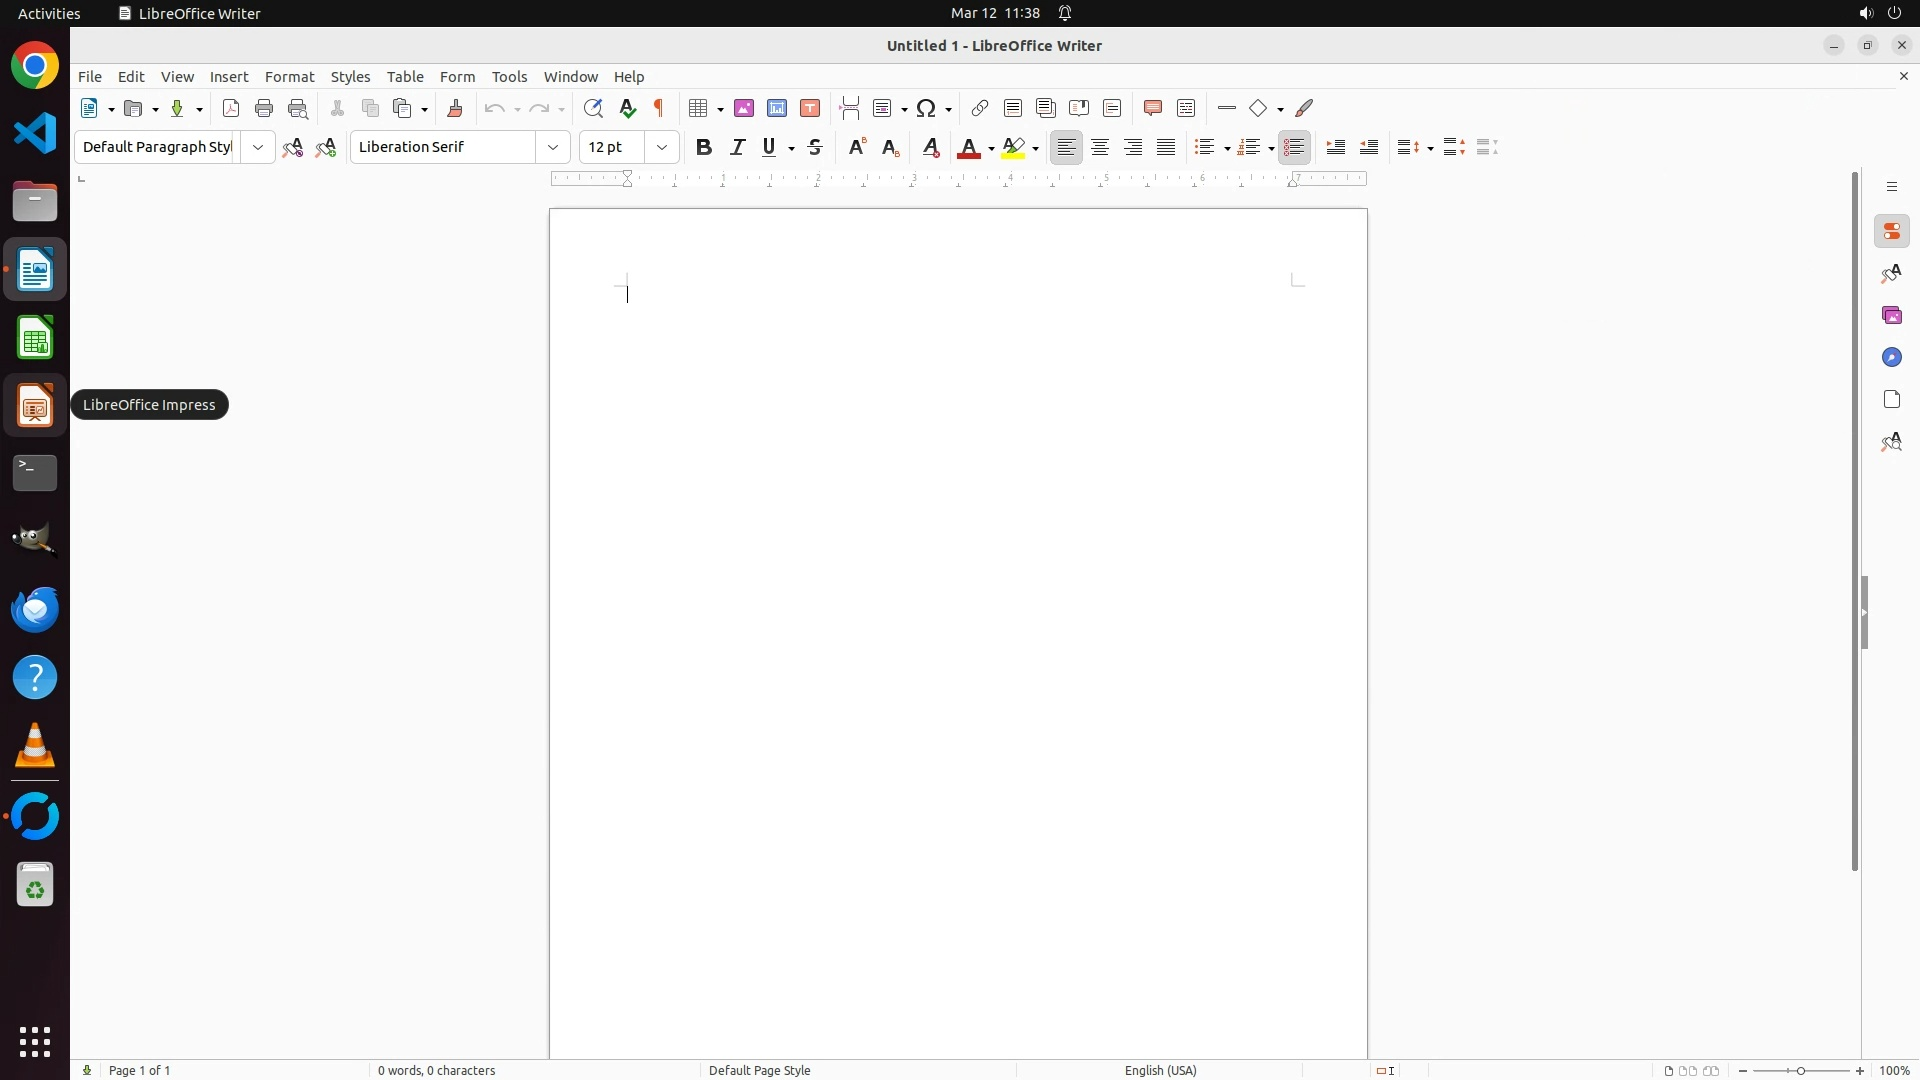Click the zoom slider in status bar
This screenshot has width=1920, height=1080.
click(1801, 1071)
